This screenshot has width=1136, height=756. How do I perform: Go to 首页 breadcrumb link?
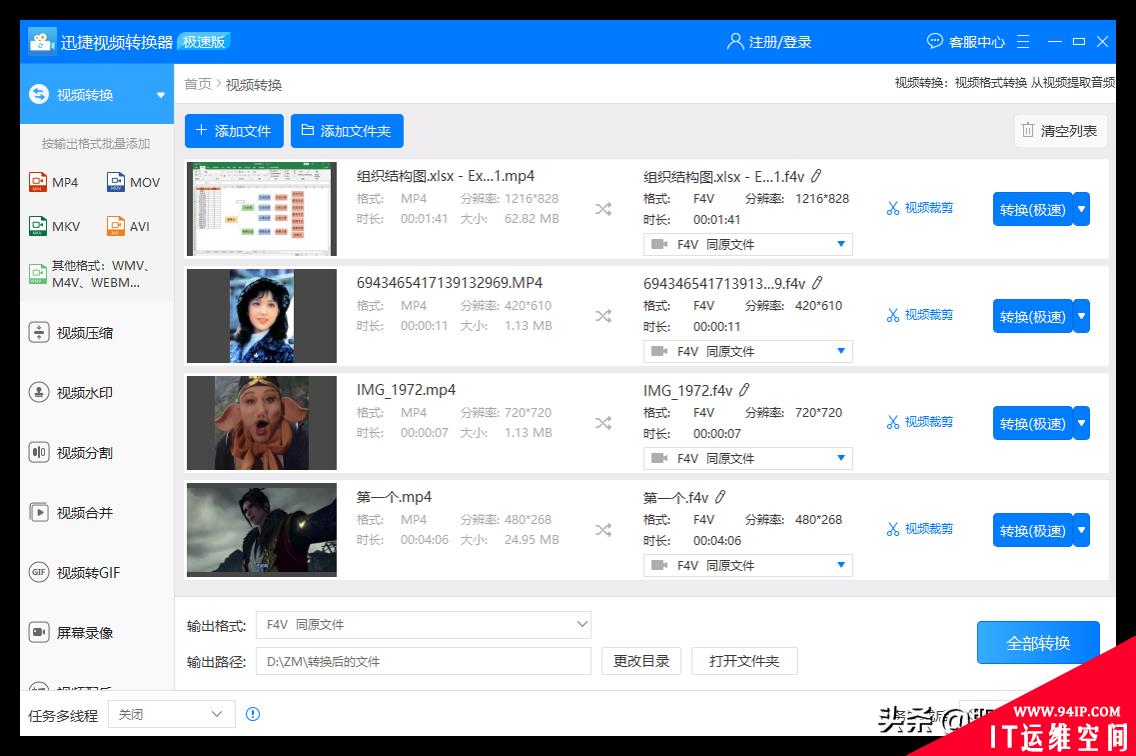pos(197,84)
